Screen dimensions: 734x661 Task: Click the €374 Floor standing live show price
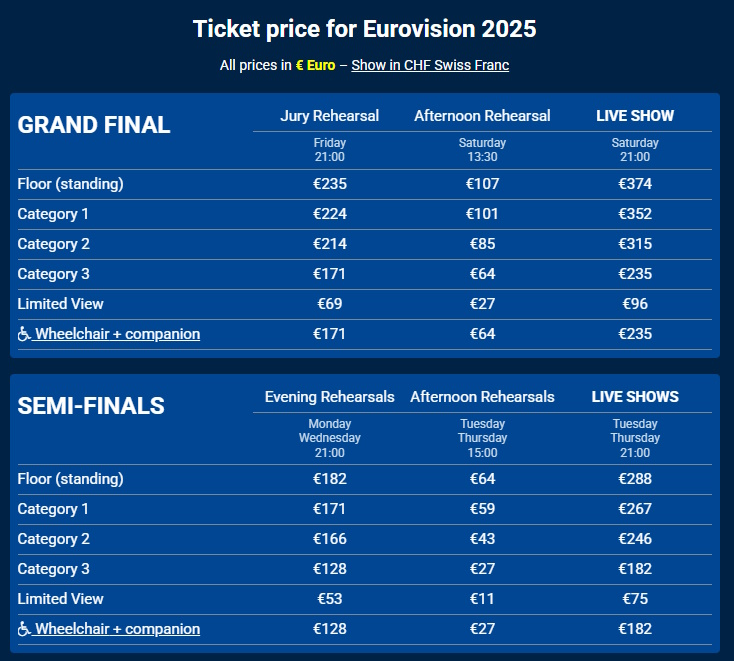[x=635, y=184]
